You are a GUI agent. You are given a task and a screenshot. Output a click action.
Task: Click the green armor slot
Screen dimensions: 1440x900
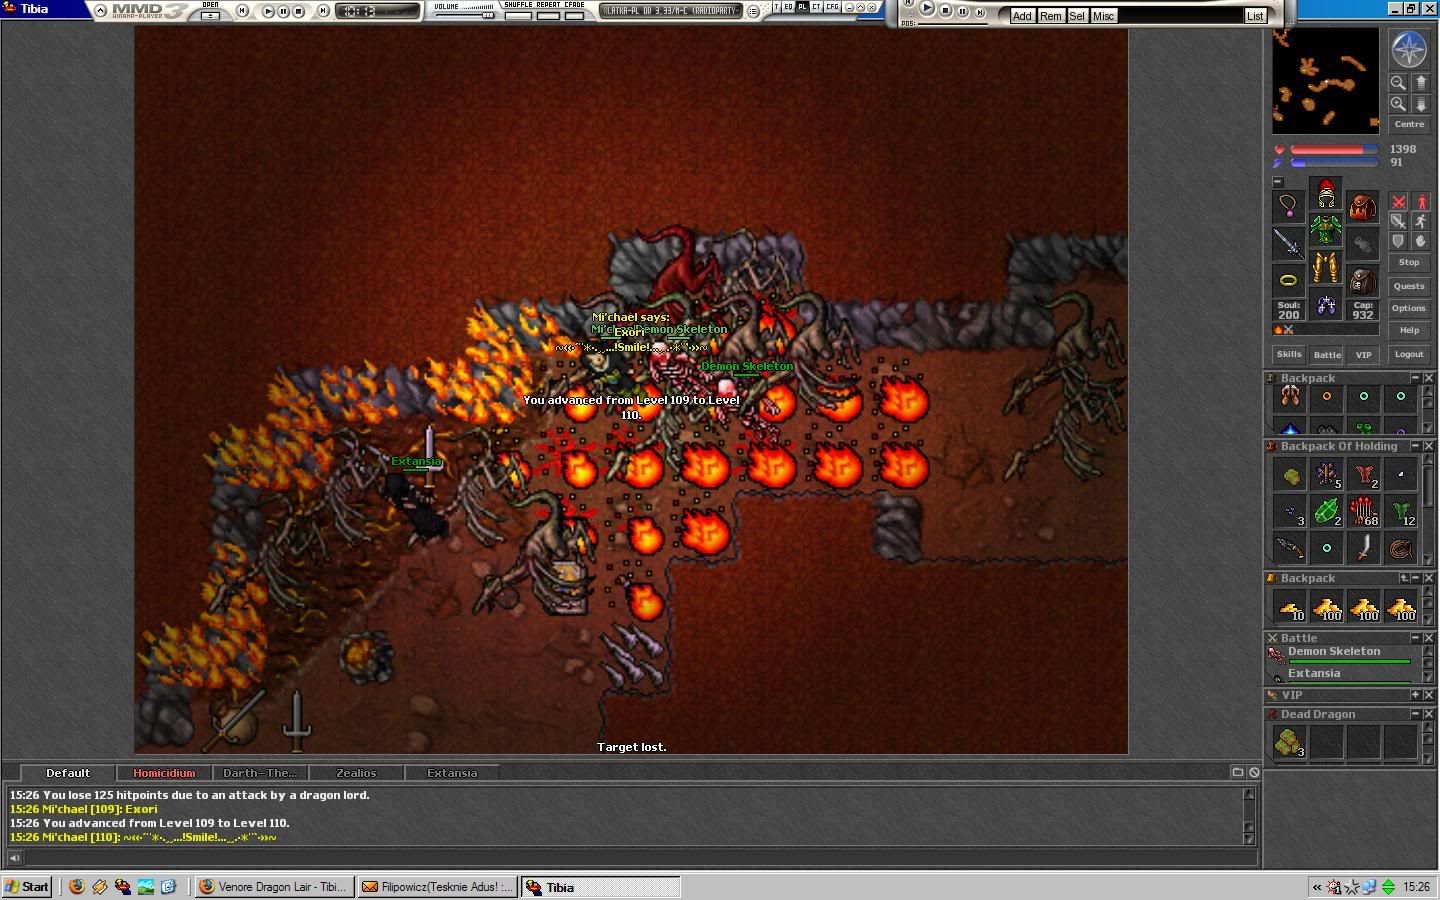[1326, 229]
